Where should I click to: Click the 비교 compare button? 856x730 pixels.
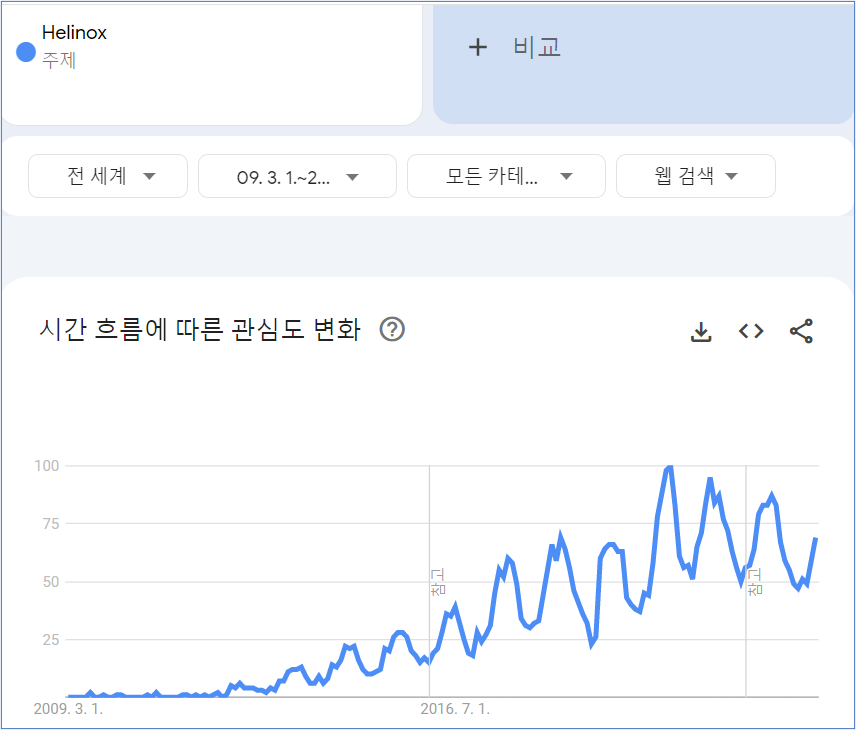[x=643, y=64]
